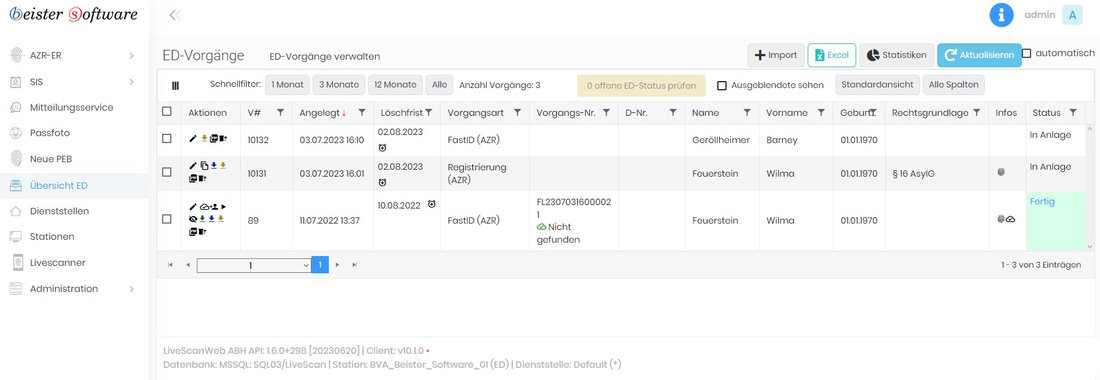Click the Dienststellen house icon
This screenshot has height=380, width=1100.
(15, 211)
